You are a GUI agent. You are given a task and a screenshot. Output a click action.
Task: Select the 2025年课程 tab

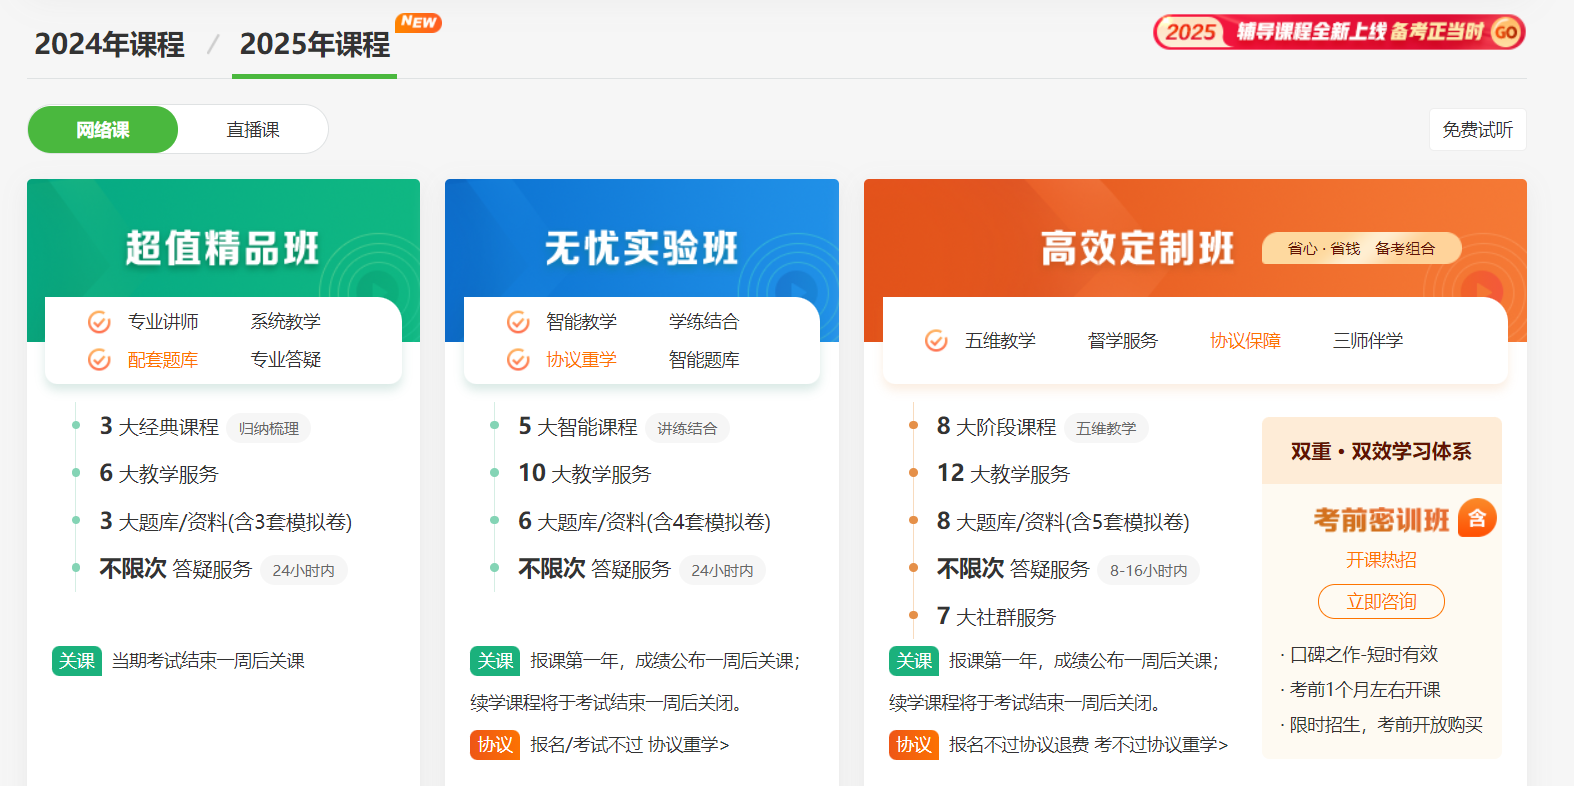click(x=314, y=45)
